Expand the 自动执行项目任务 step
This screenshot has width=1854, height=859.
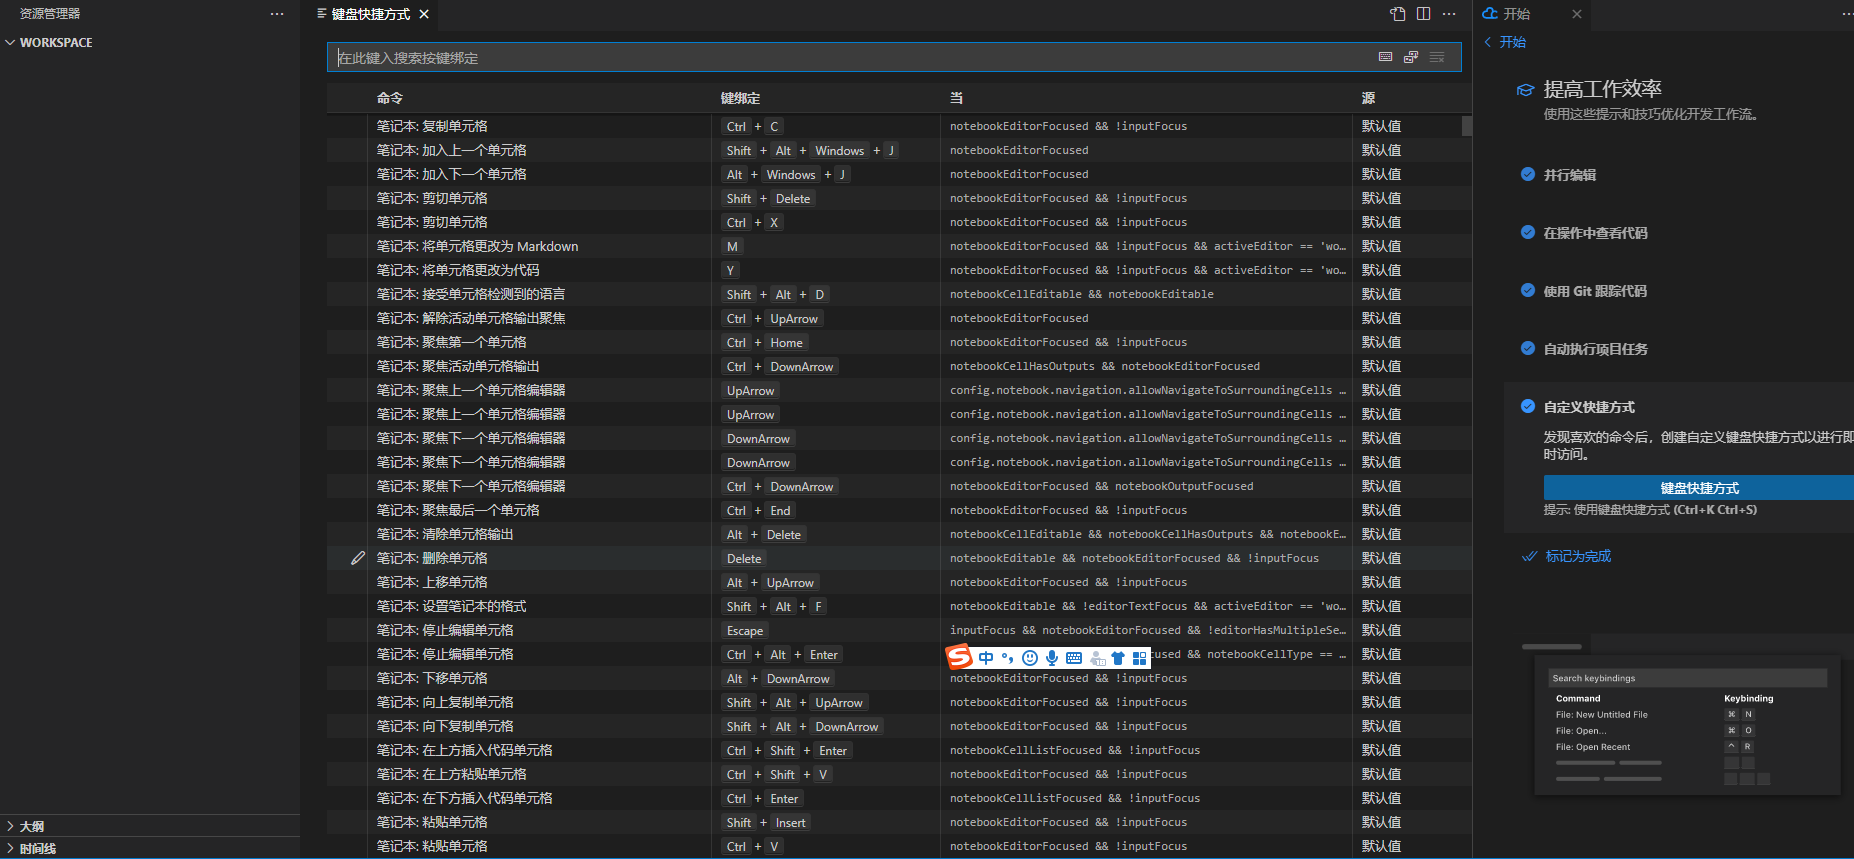[1596, 349]
